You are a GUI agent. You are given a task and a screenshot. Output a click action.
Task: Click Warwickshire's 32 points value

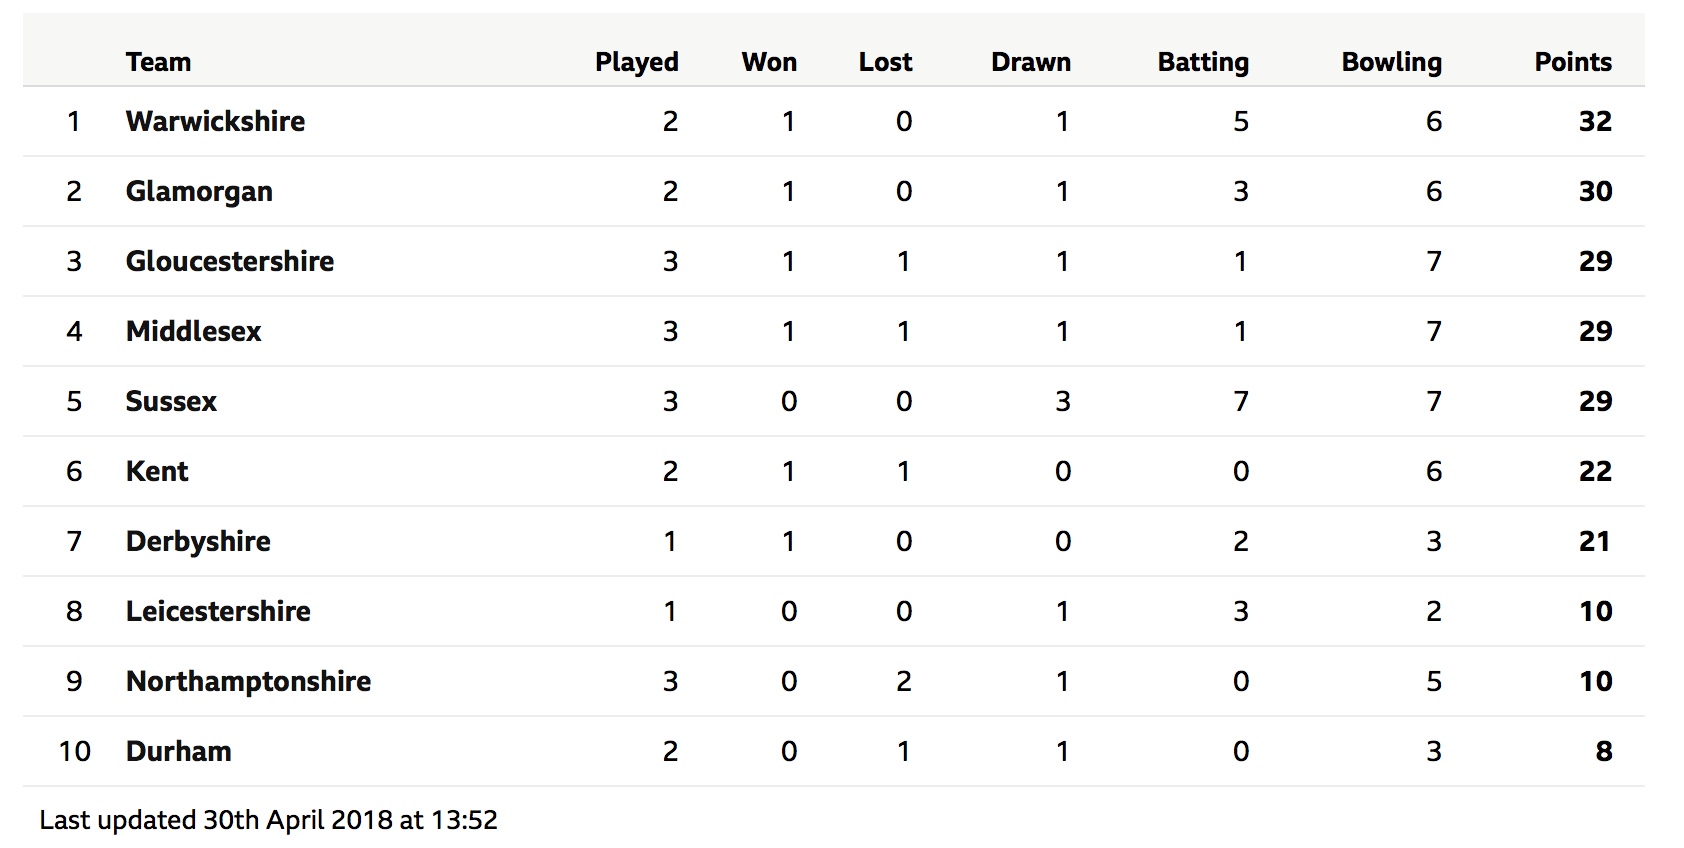click(x=1595, y=121)
